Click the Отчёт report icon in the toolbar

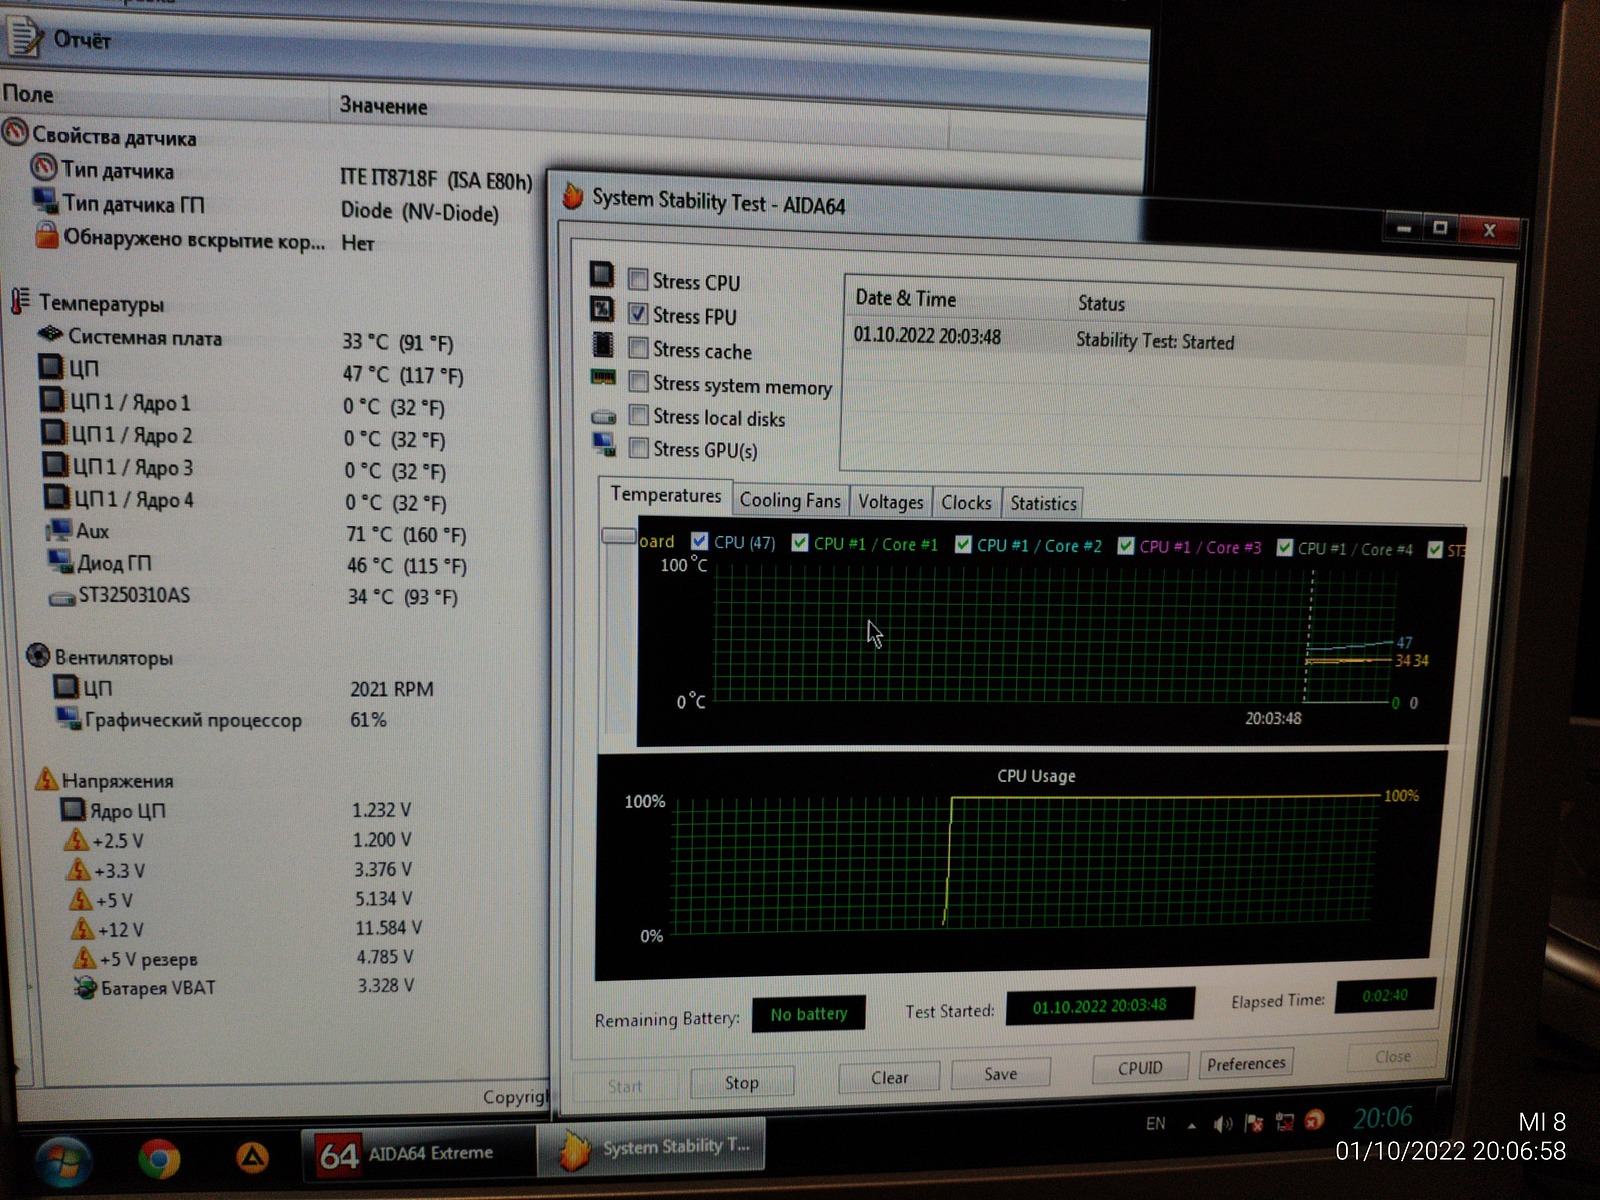point(24,36)
